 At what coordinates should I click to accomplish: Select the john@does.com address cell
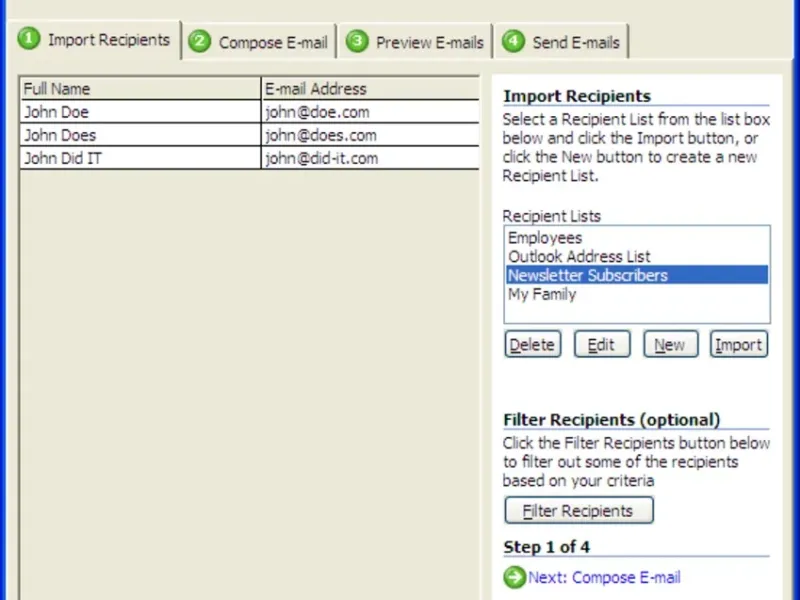(370, 135)
